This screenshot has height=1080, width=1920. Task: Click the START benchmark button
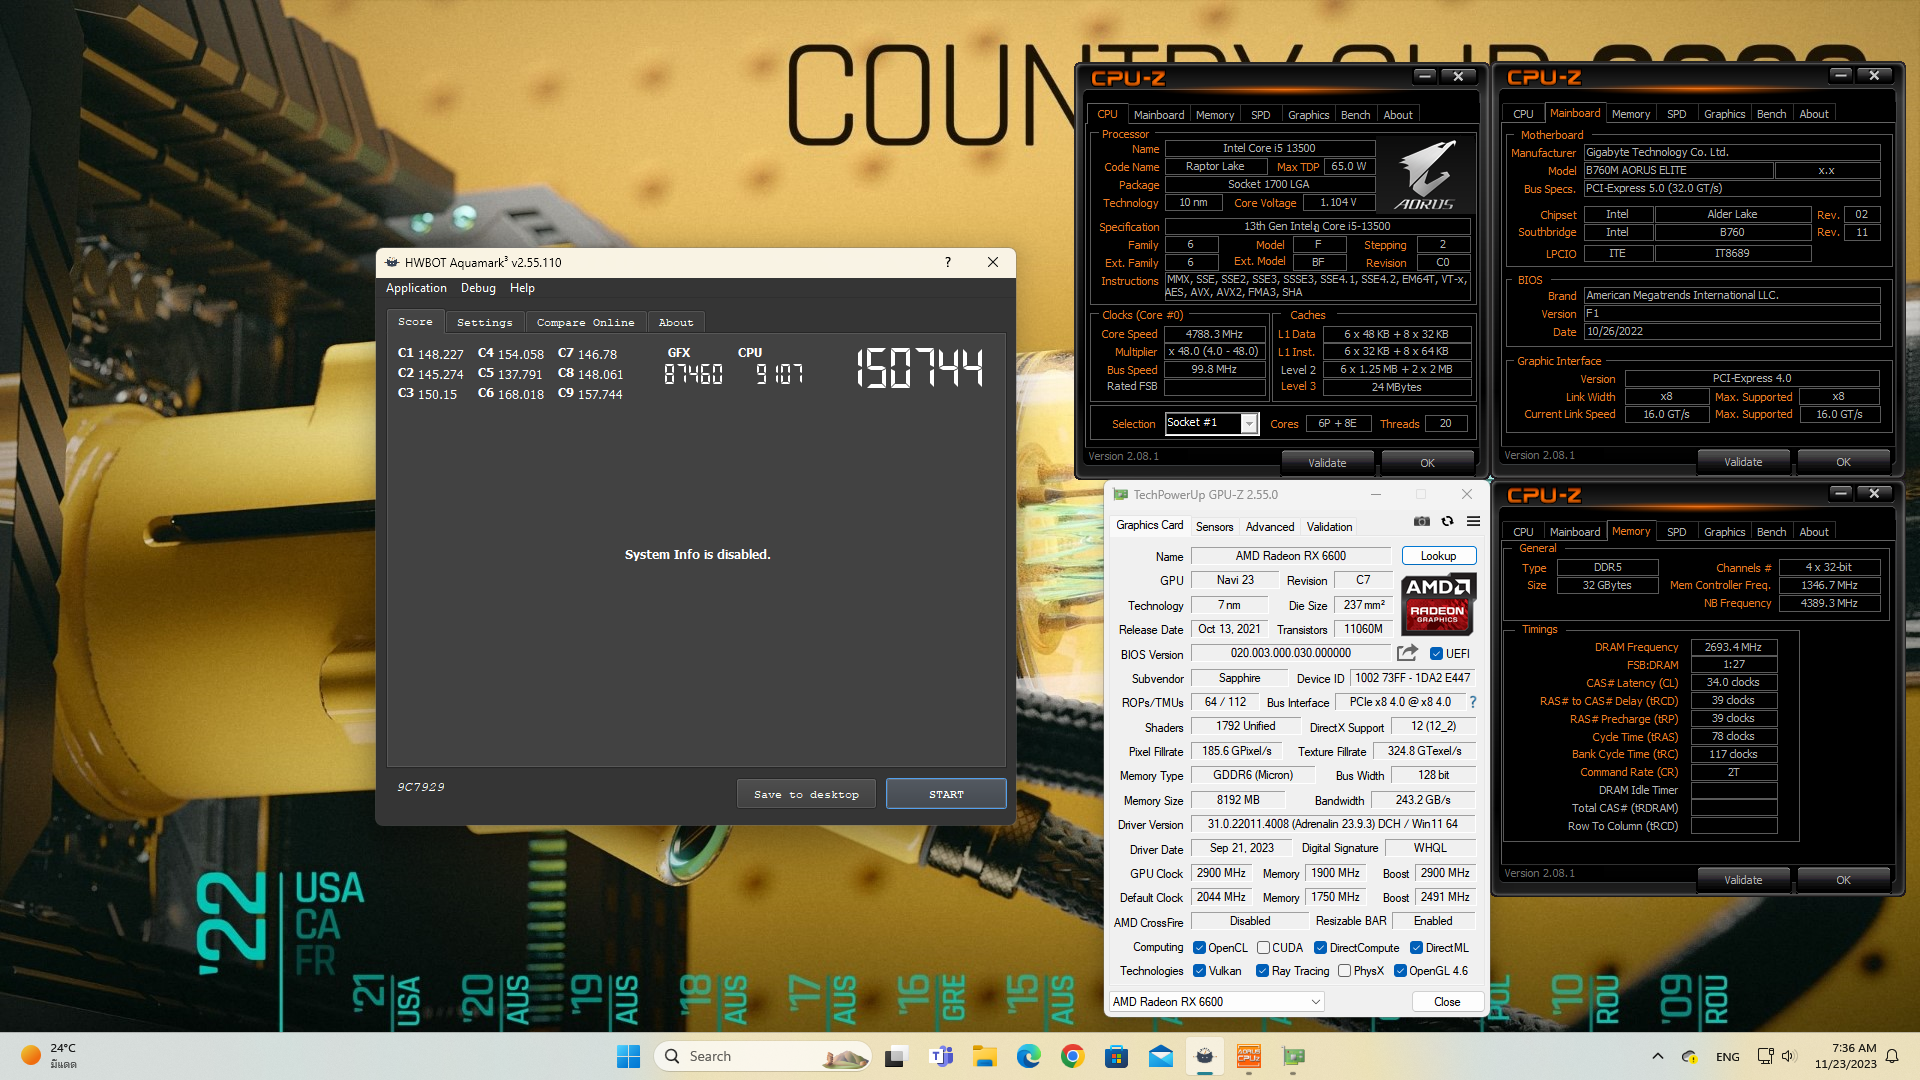[x=946, y=794]
